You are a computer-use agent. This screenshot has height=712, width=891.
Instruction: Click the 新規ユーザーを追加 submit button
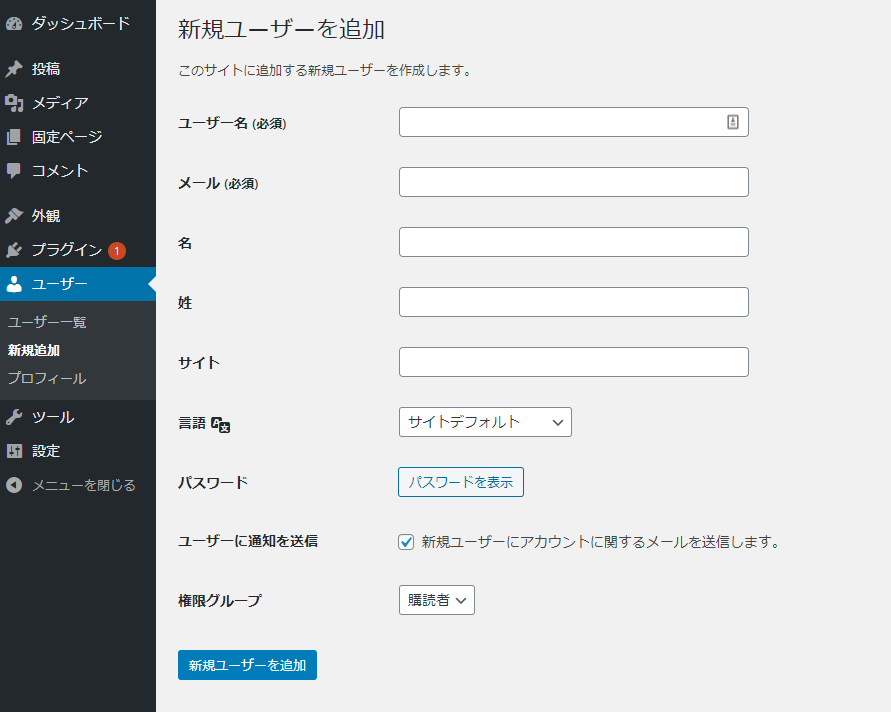click(247, 665)
